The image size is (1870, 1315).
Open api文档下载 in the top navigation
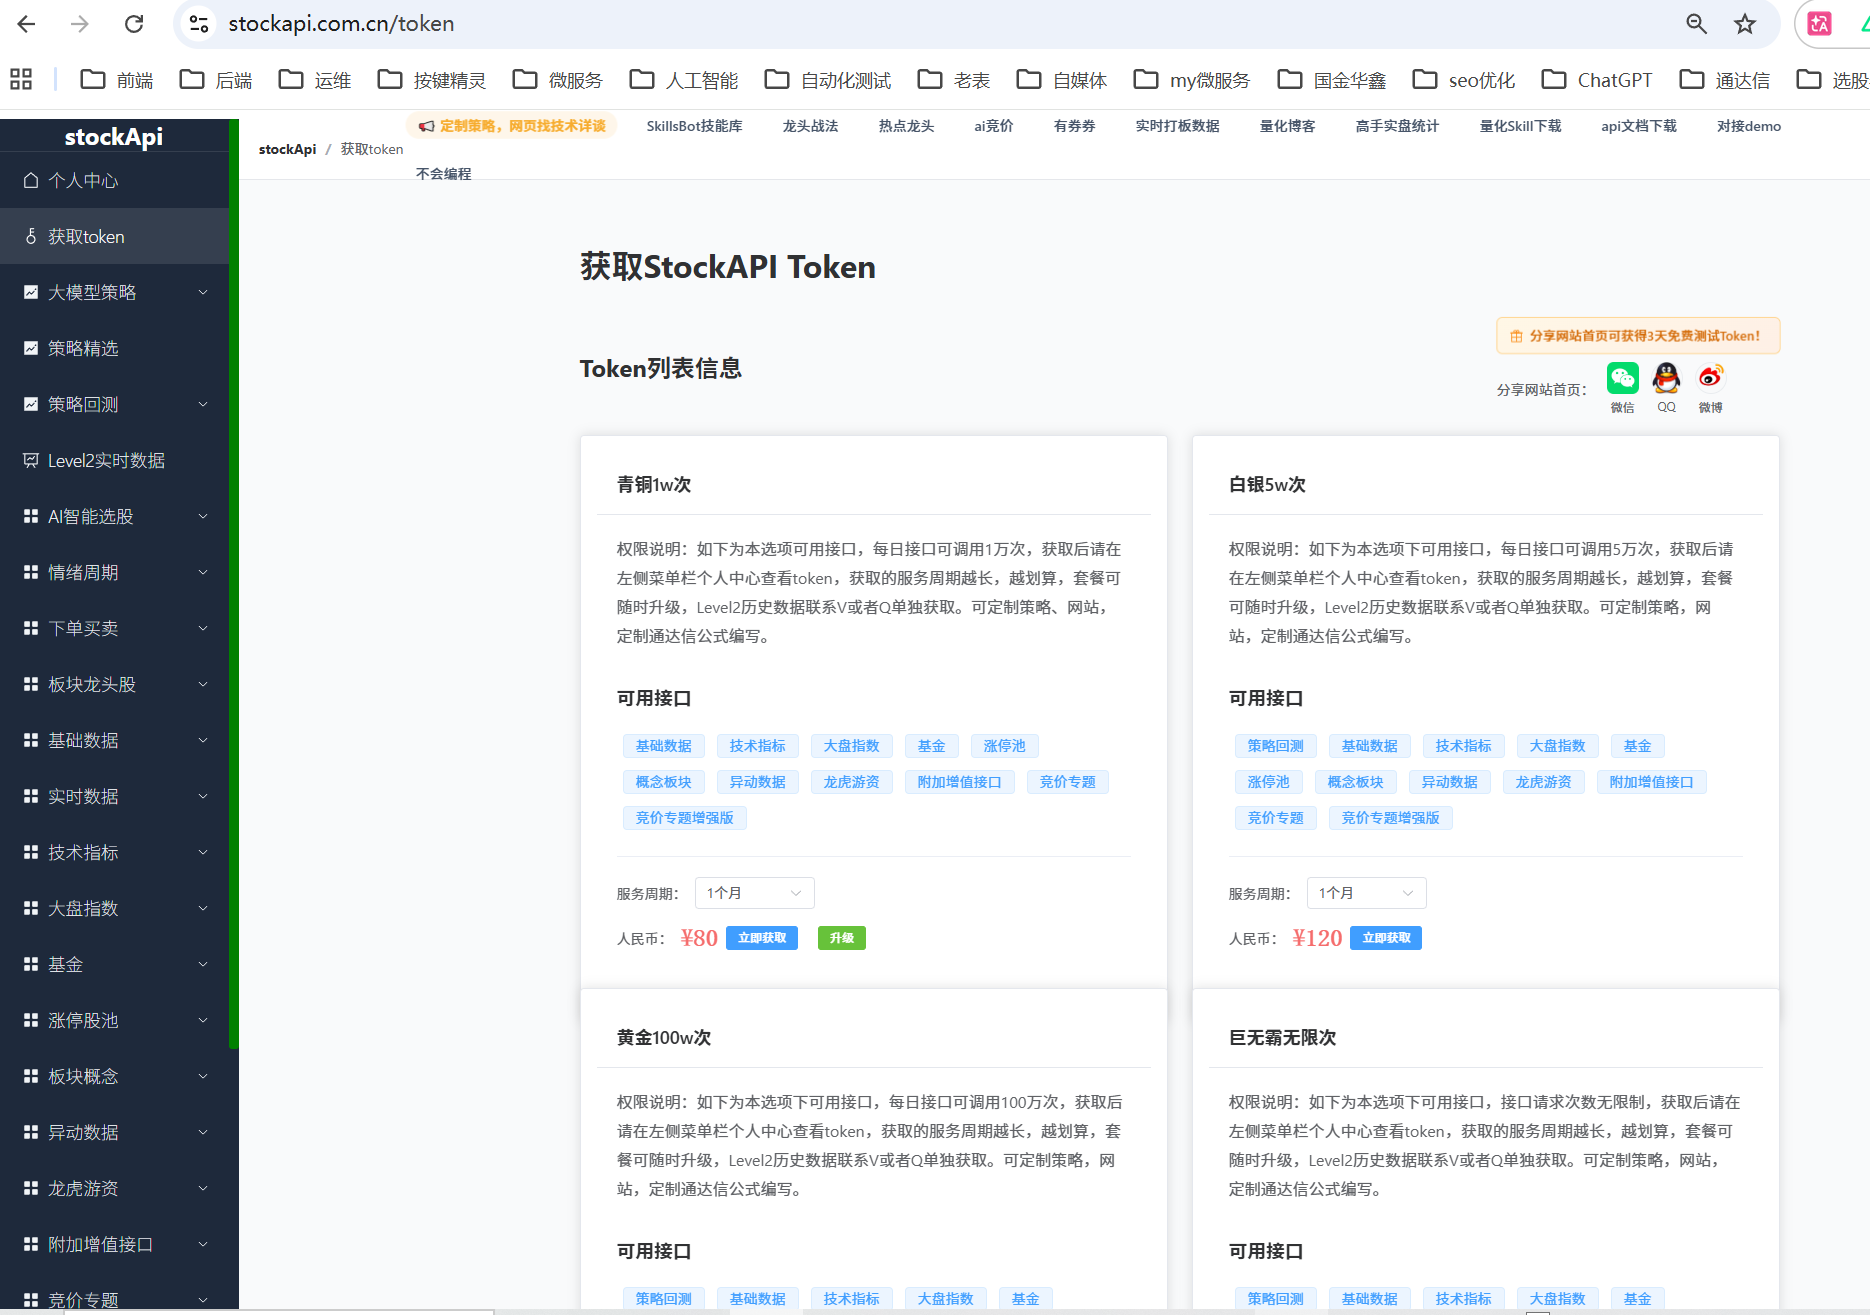pyautogui.click(x=1638, y=126)
